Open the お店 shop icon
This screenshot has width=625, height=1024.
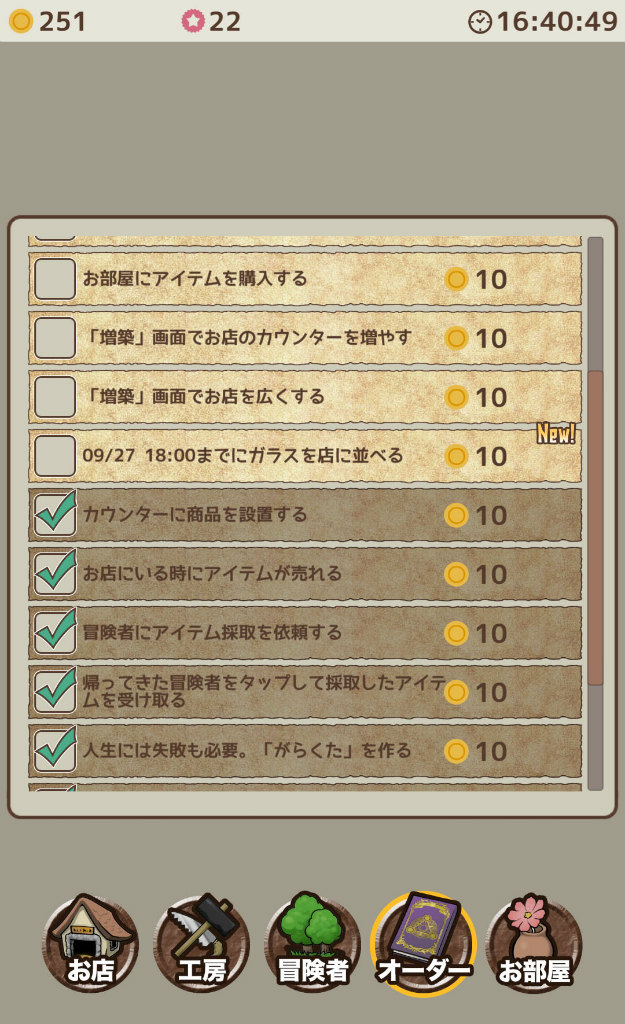(x=90, y=942)
